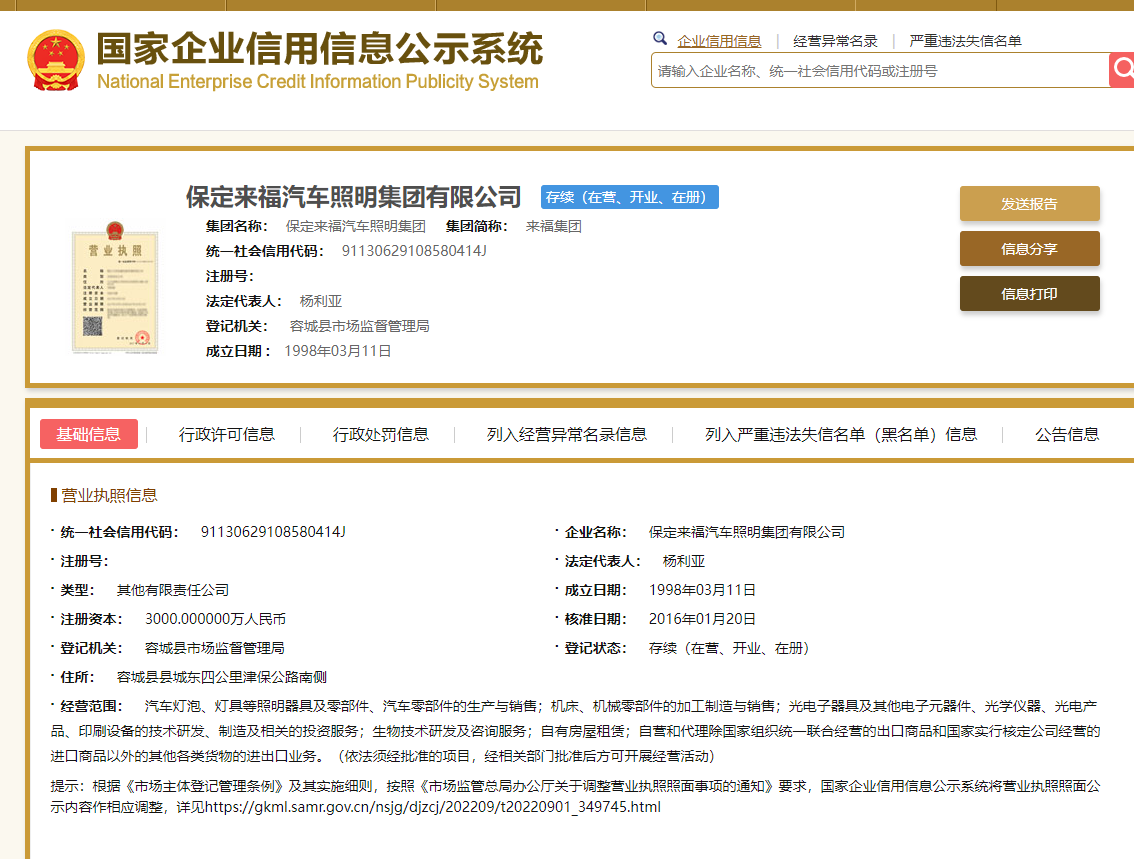Click the approval date 2016年01月20日
1134x859 pixels.
coord(702,619)
